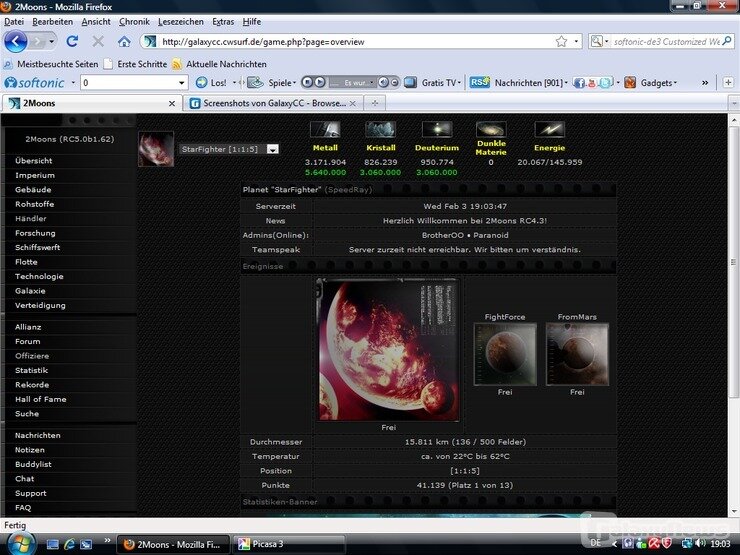Switch to Picasa 3 in taskbar

(289, 544)
